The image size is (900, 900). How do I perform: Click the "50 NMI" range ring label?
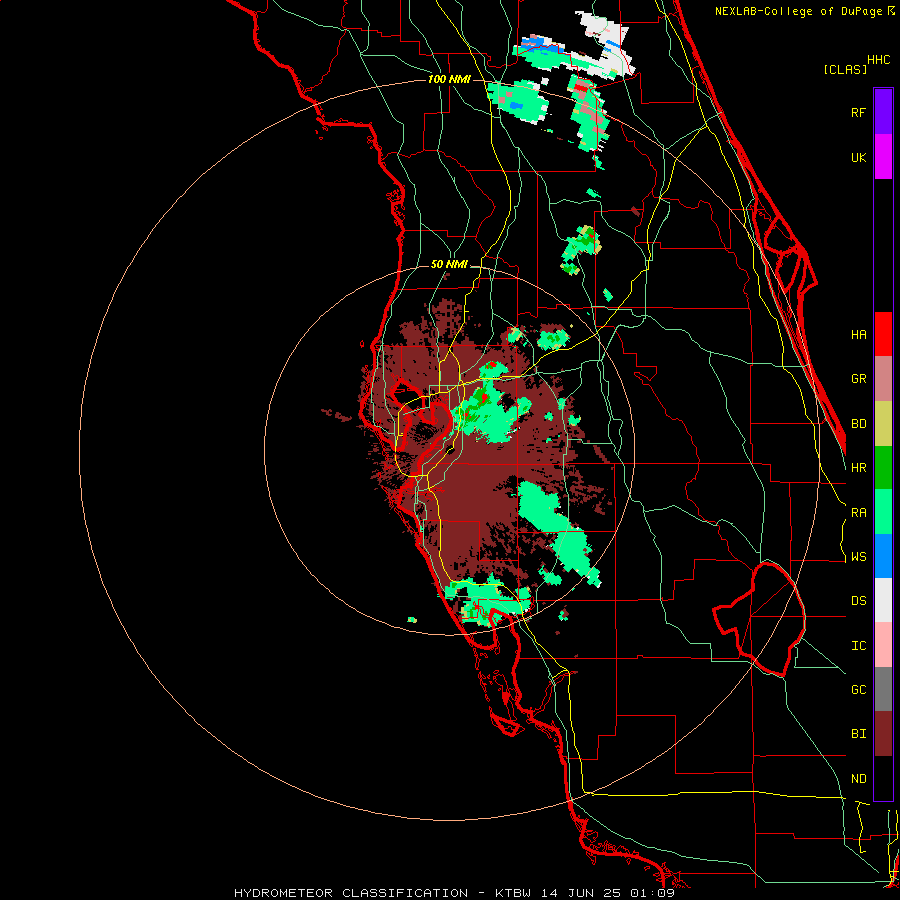[449, 264]
